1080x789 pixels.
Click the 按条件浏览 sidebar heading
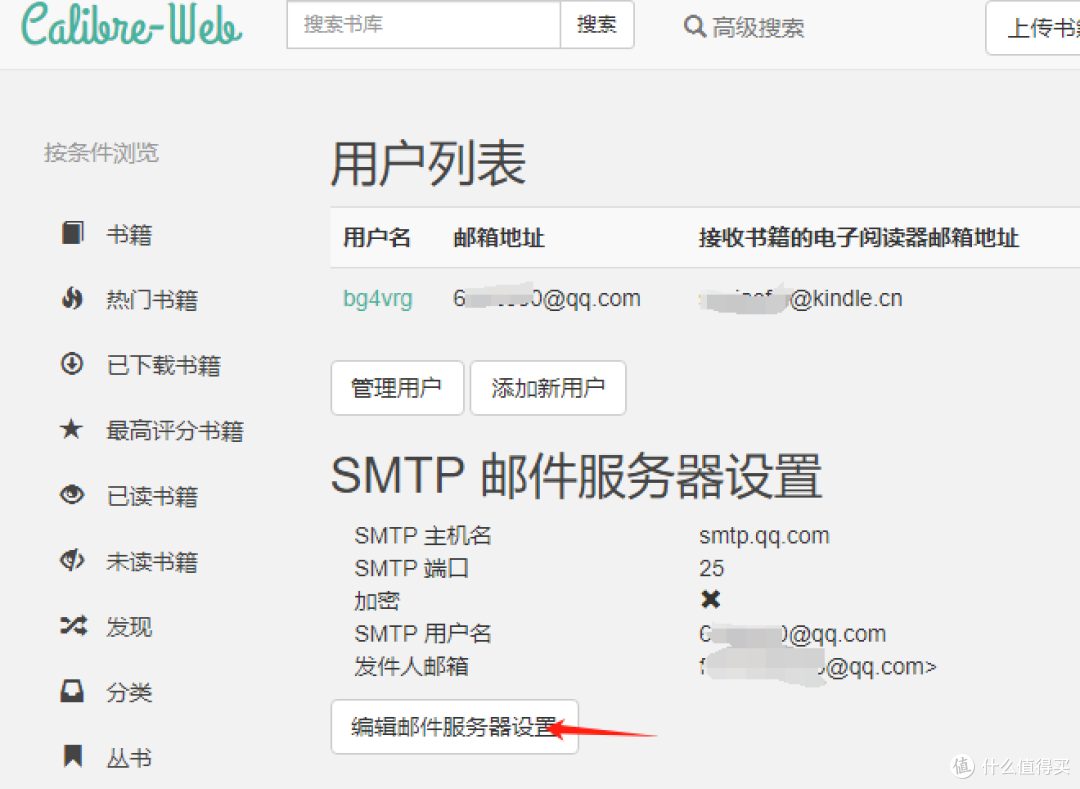point(101,152)
